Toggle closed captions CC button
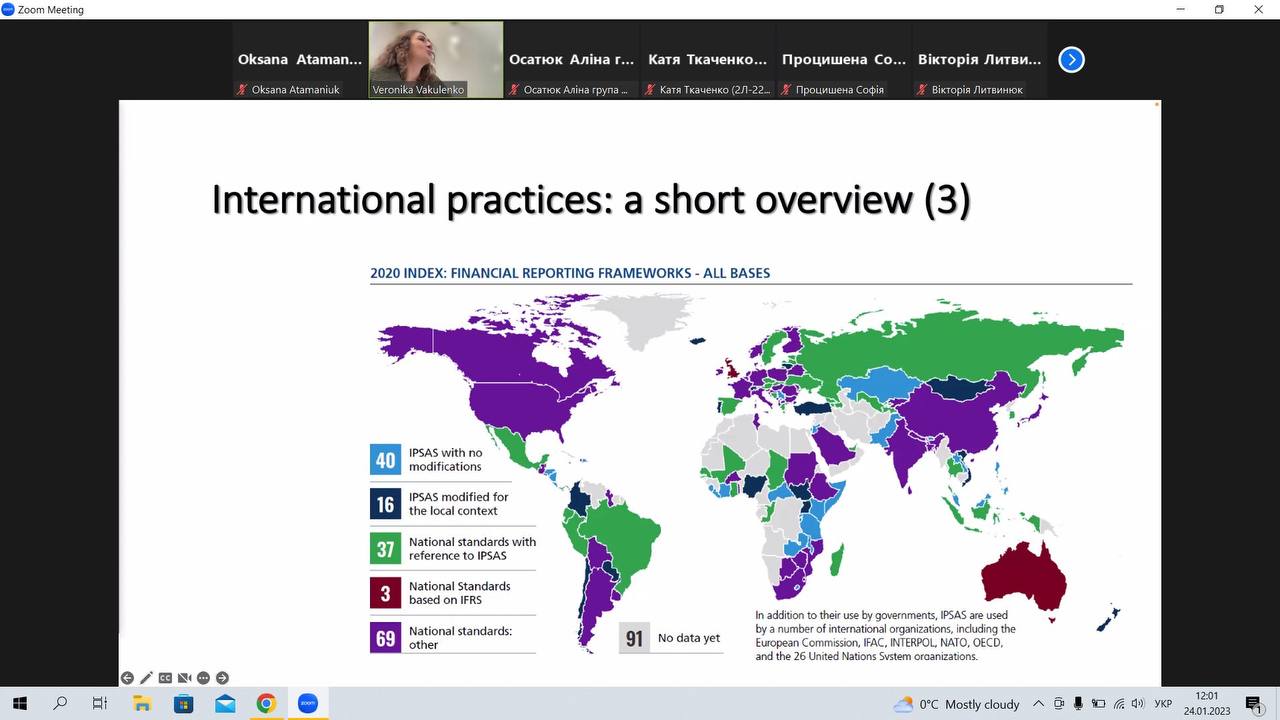1280x720 pixels. [x=165, y=678]
